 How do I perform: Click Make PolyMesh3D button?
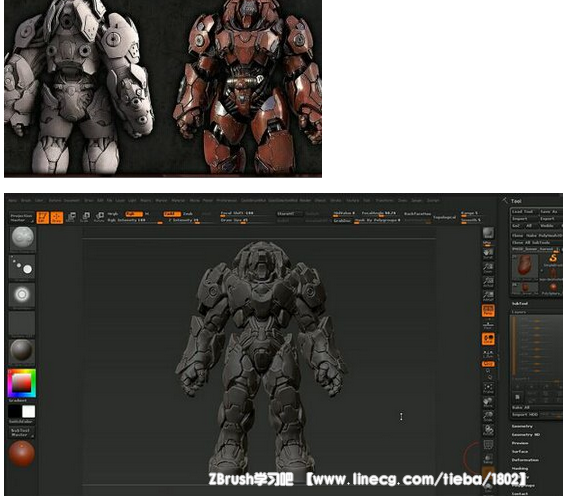coord(544,235)
